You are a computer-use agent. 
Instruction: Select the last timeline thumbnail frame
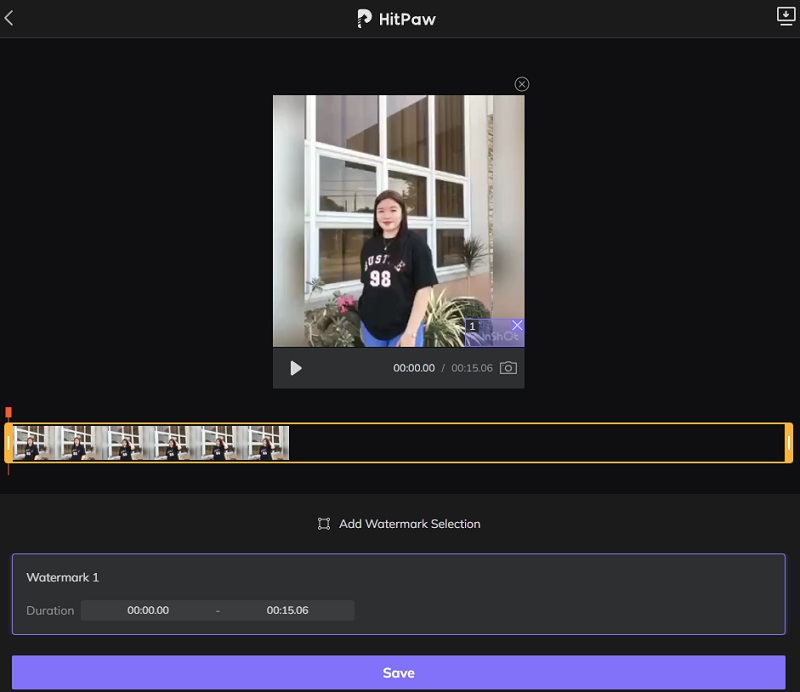coord(266,443)
